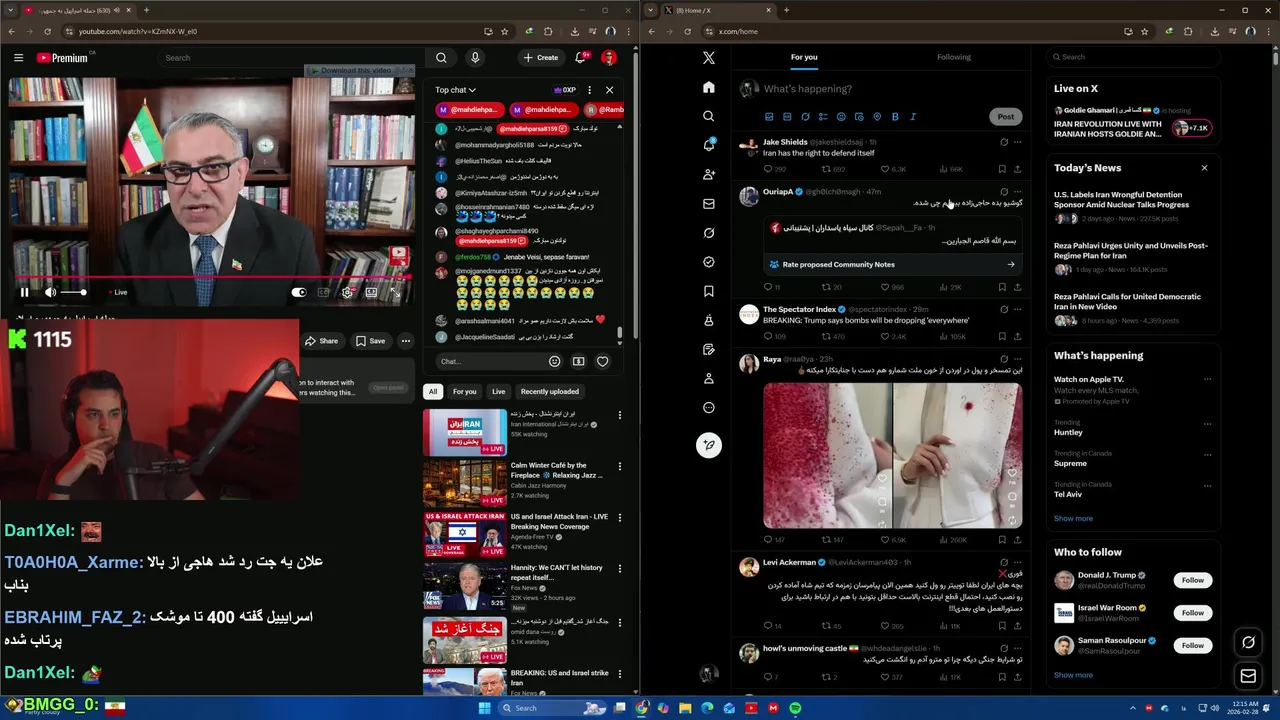Pause the YouTube live video
Viewport: 1280px width, 720px height.
(24, 292)
